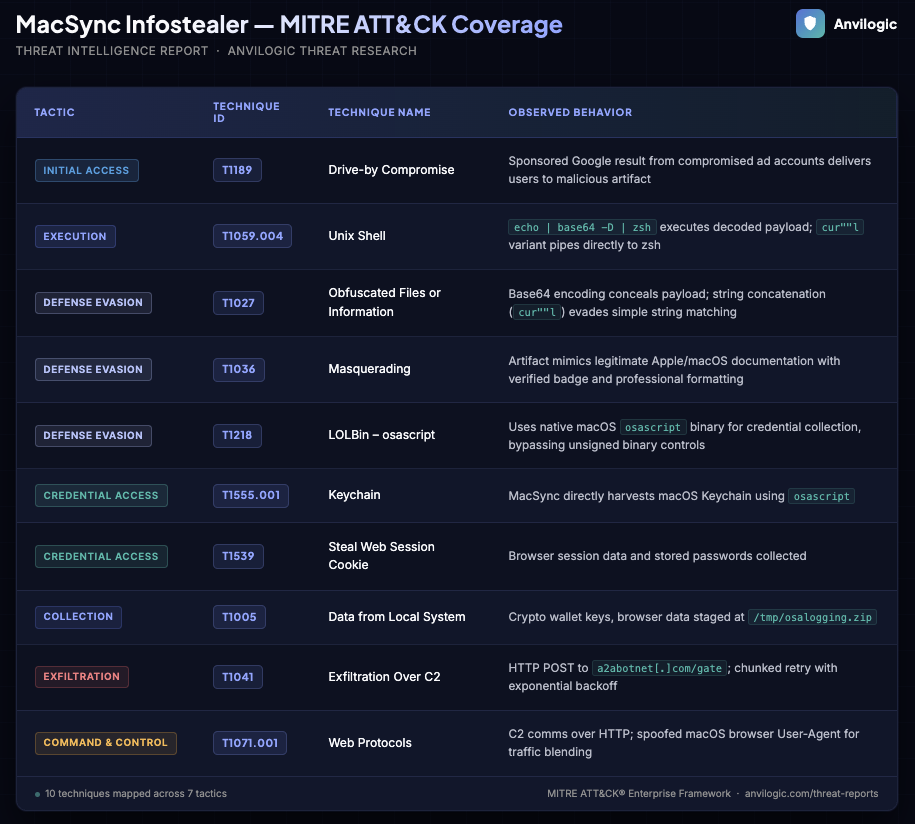Click the EXECUTION tactic badge

point(75,236)
